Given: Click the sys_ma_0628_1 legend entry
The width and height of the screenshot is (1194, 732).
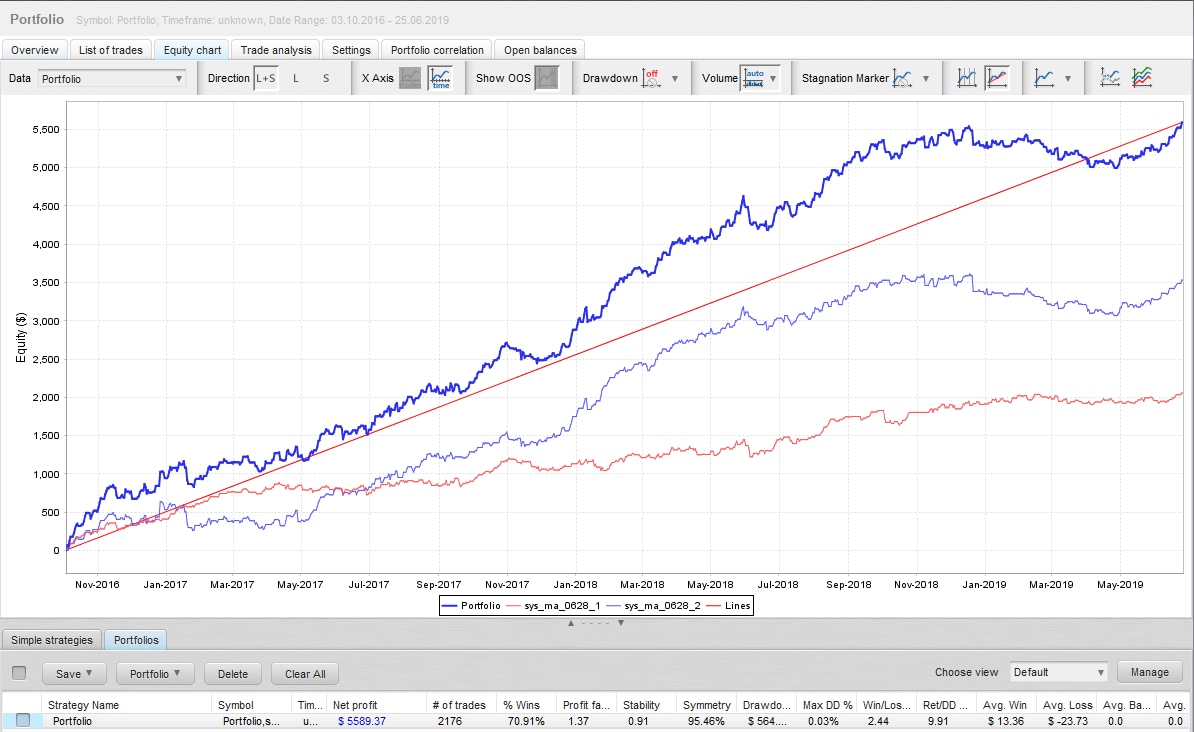Looking at the screenshot, I should click(x=553, y=606).
